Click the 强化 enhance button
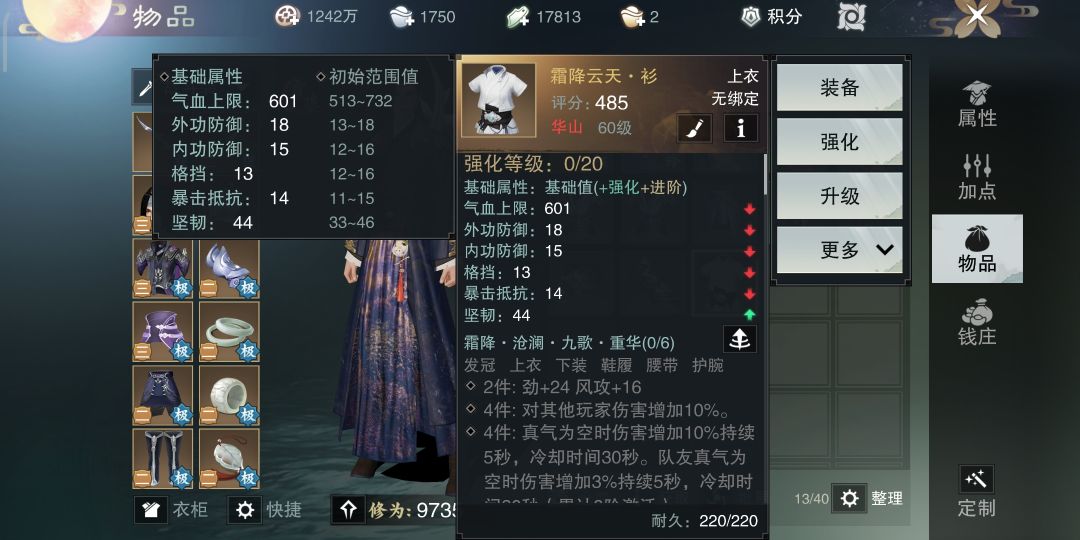The height and width of the screenshot is (540, 1080). click(840, 142)
